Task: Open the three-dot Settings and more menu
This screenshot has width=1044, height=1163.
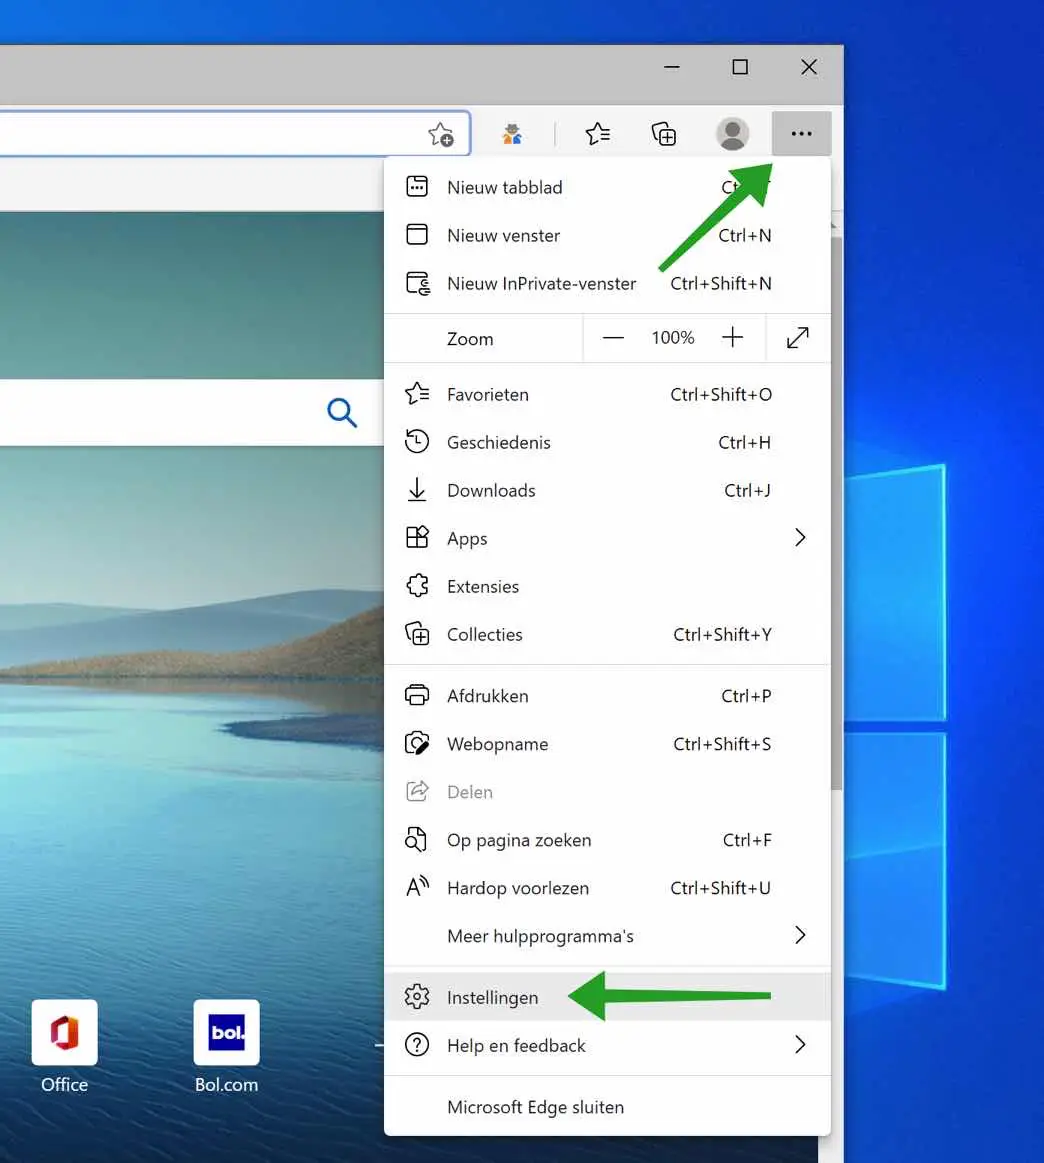Action: pyautogui.click(x=802, y=134)
